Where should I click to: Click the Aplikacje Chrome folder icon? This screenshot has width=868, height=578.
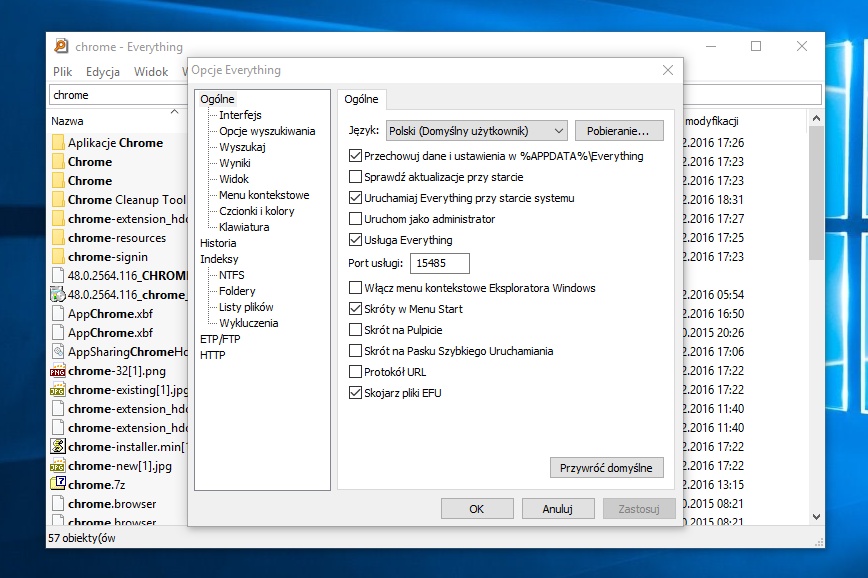[x=58, y=143]
